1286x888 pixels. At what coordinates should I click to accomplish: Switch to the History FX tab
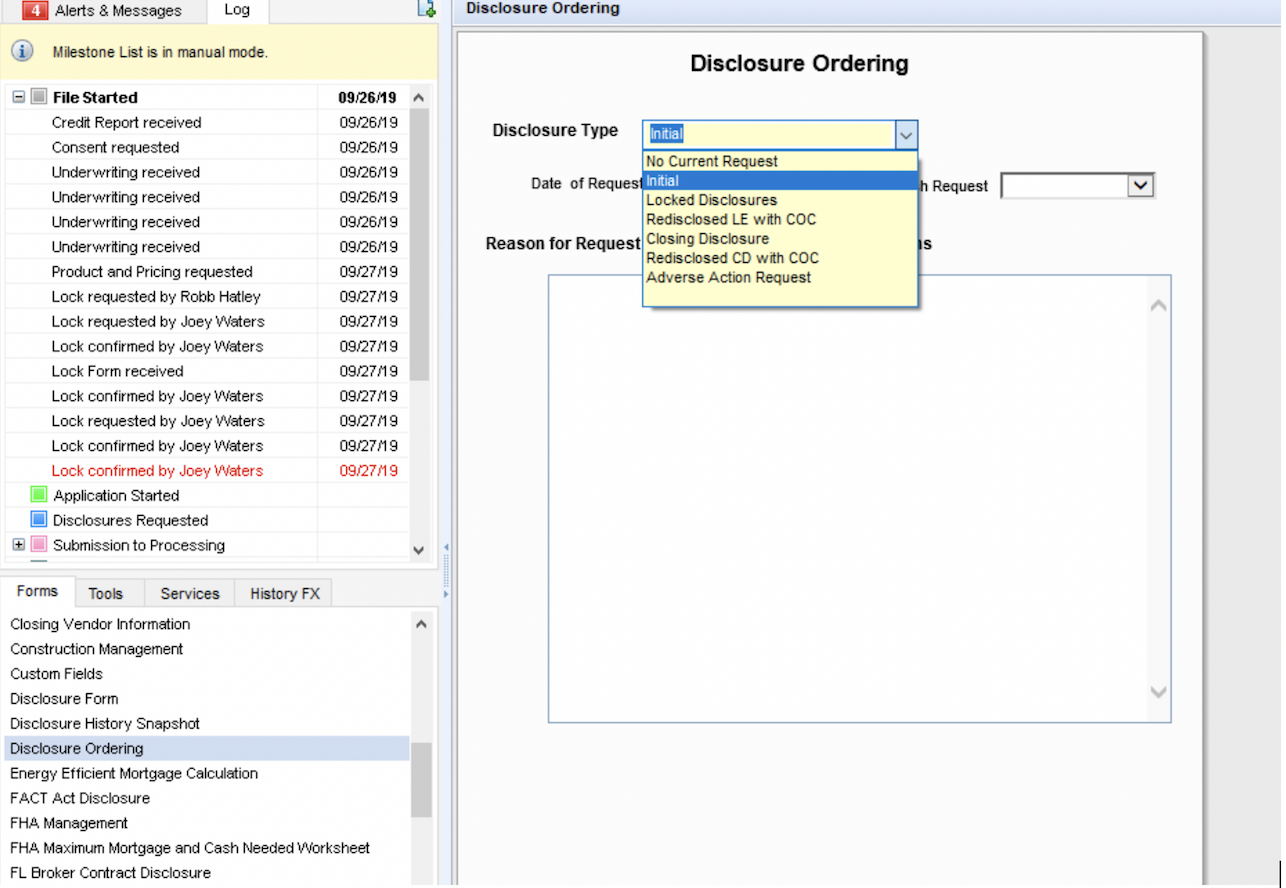[285, 593]
